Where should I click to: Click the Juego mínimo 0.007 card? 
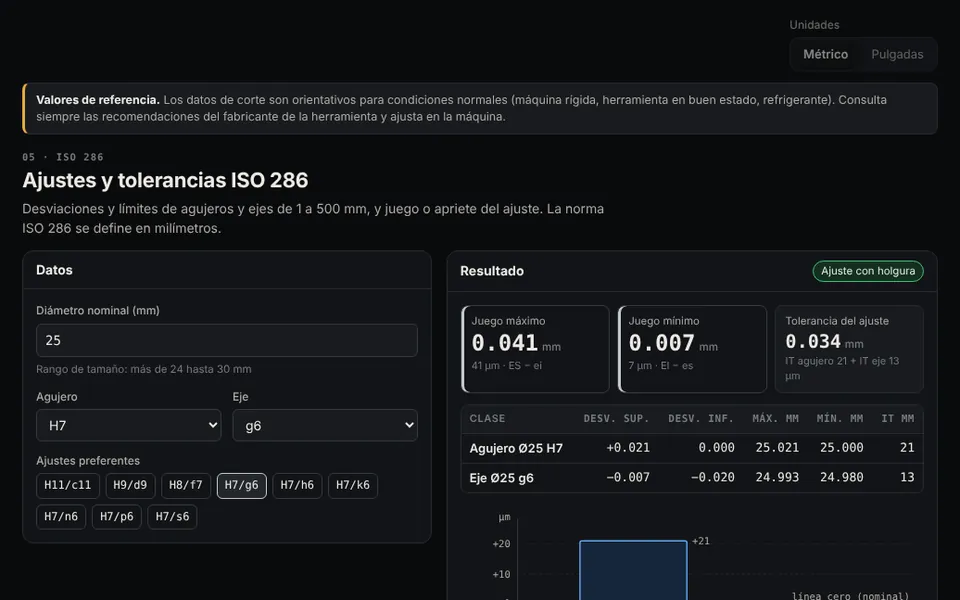point(692,349)
